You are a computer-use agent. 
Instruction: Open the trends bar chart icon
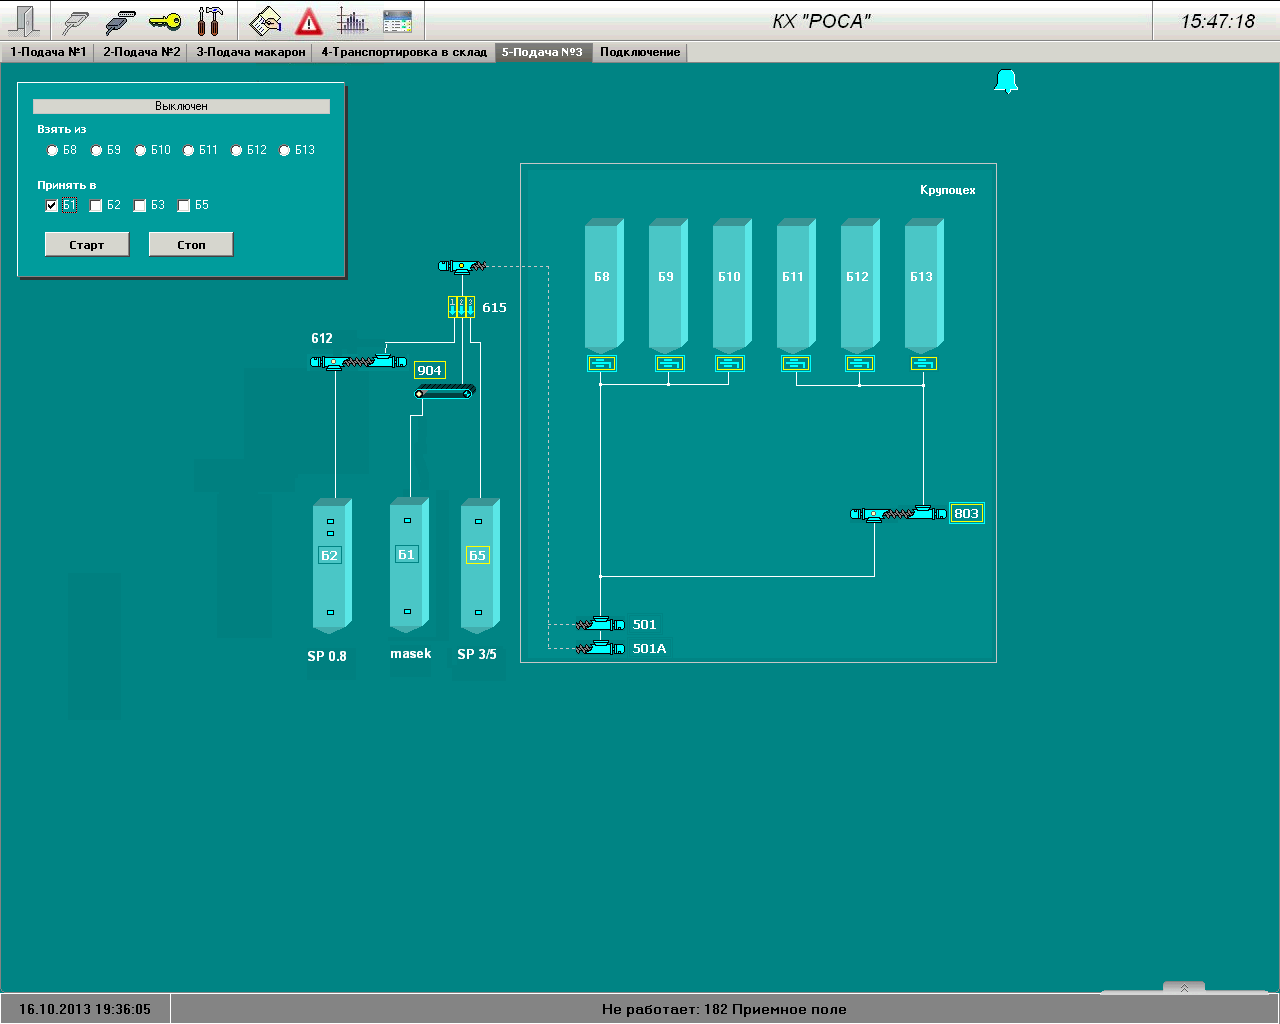click(x=352, y=21)
